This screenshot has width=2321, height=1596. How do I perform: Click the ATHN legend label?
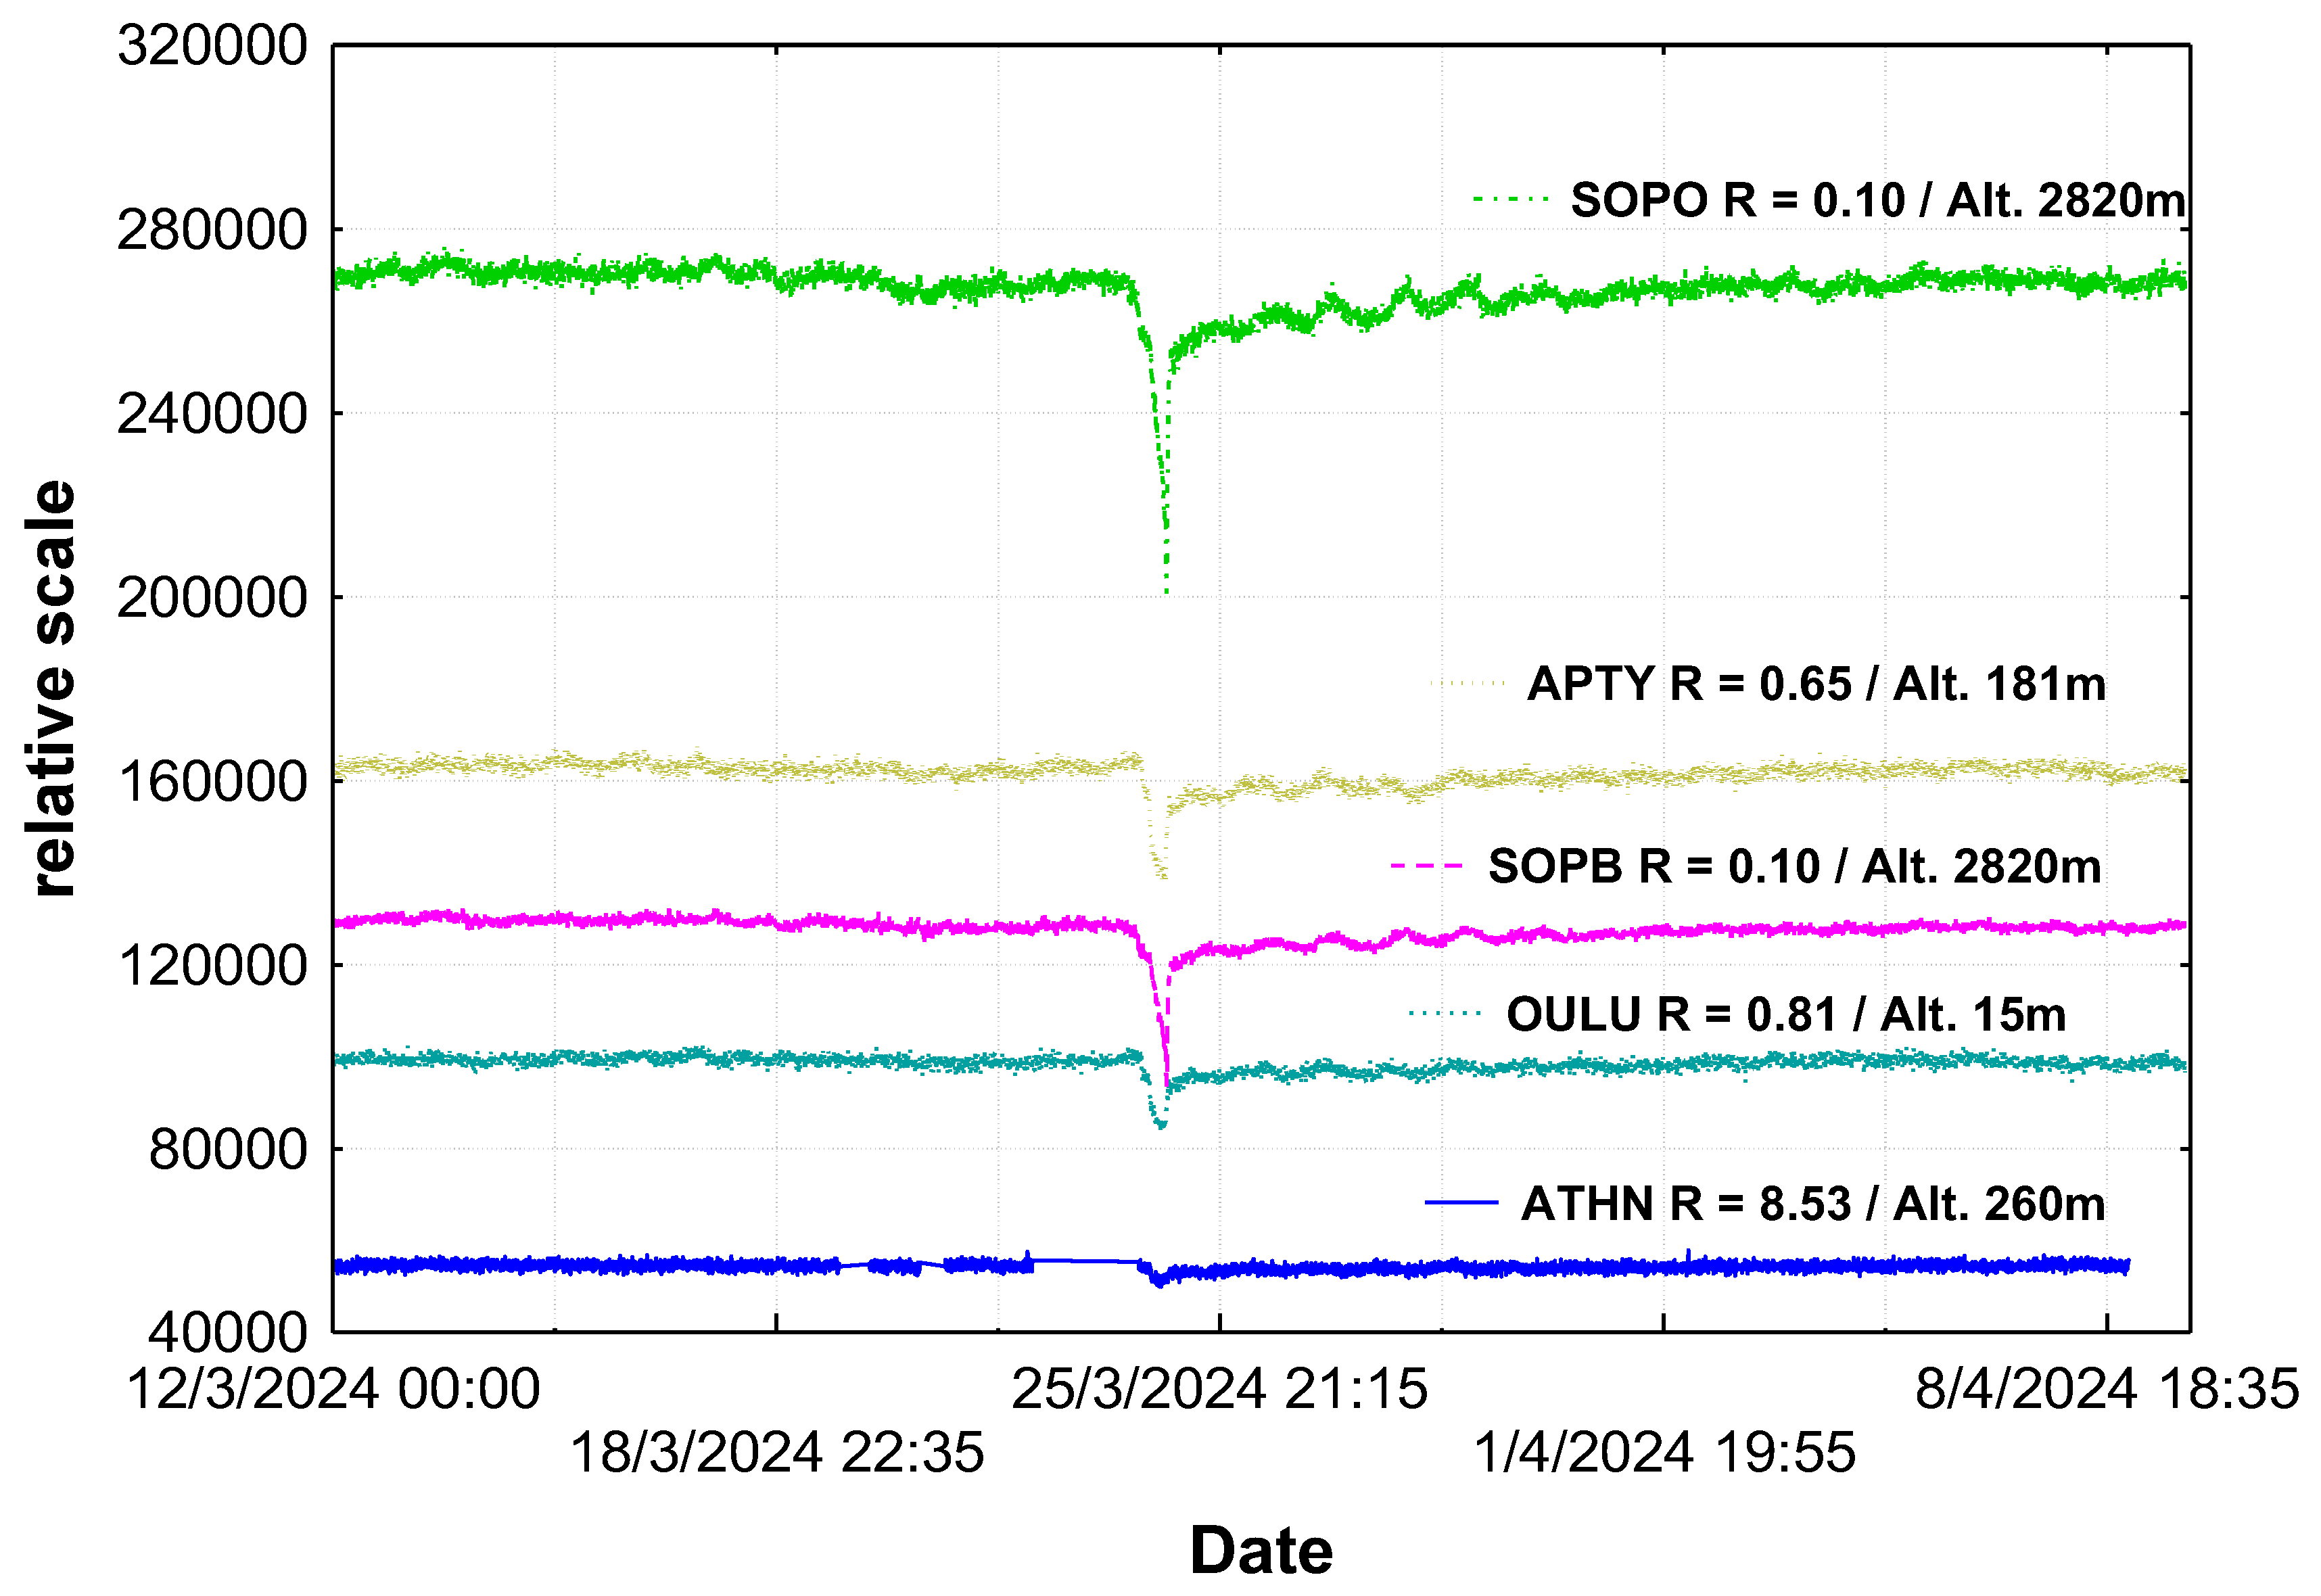pyautogui.click(x=1813, y=1204)
